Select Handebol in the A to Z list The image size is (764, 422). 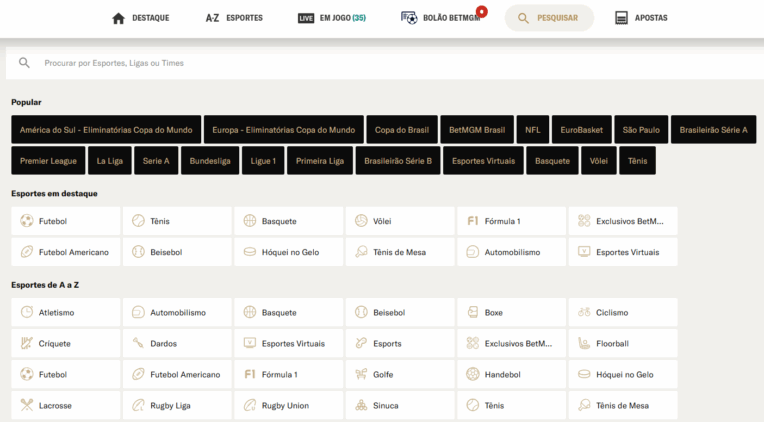tap(513, 375)
